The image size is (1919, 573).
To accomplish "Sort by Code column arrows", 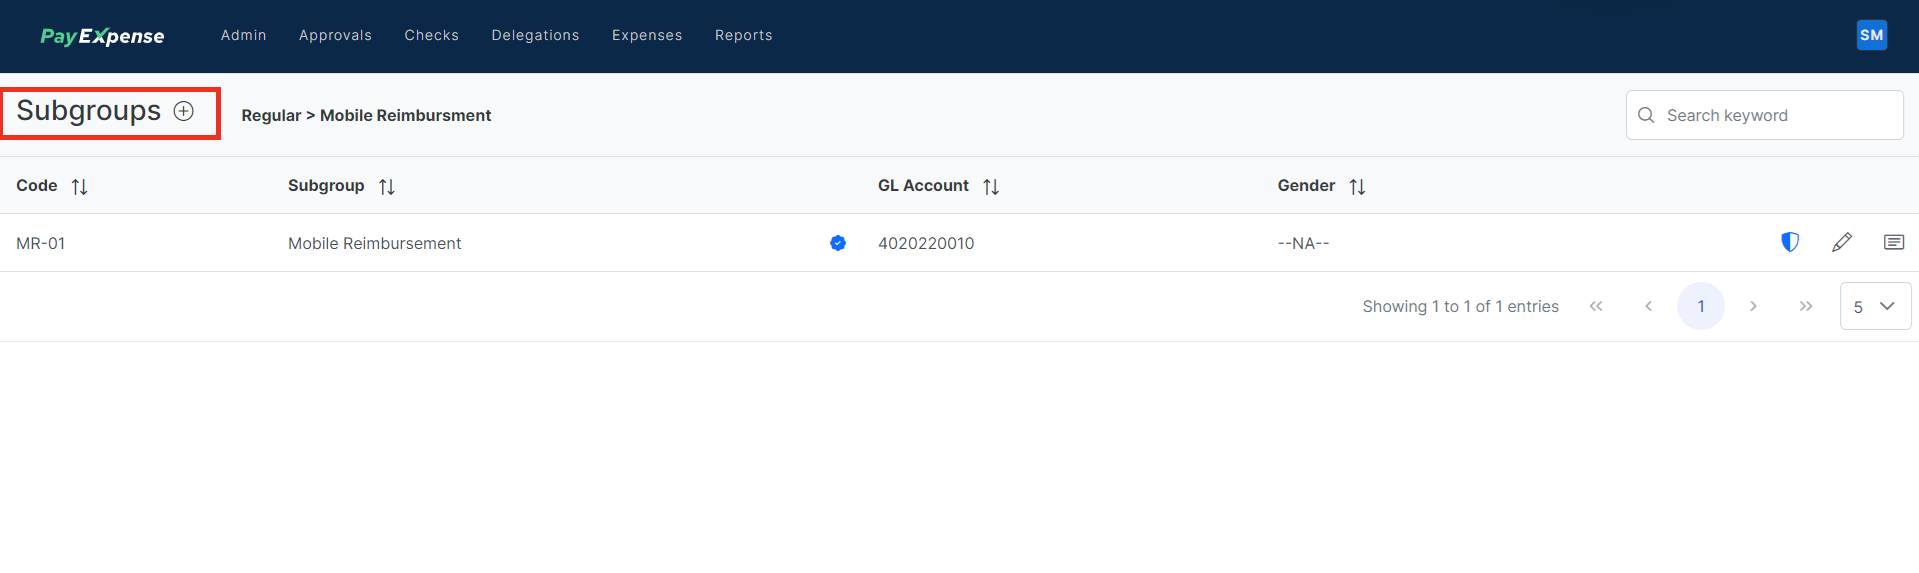I will (80, 187).
